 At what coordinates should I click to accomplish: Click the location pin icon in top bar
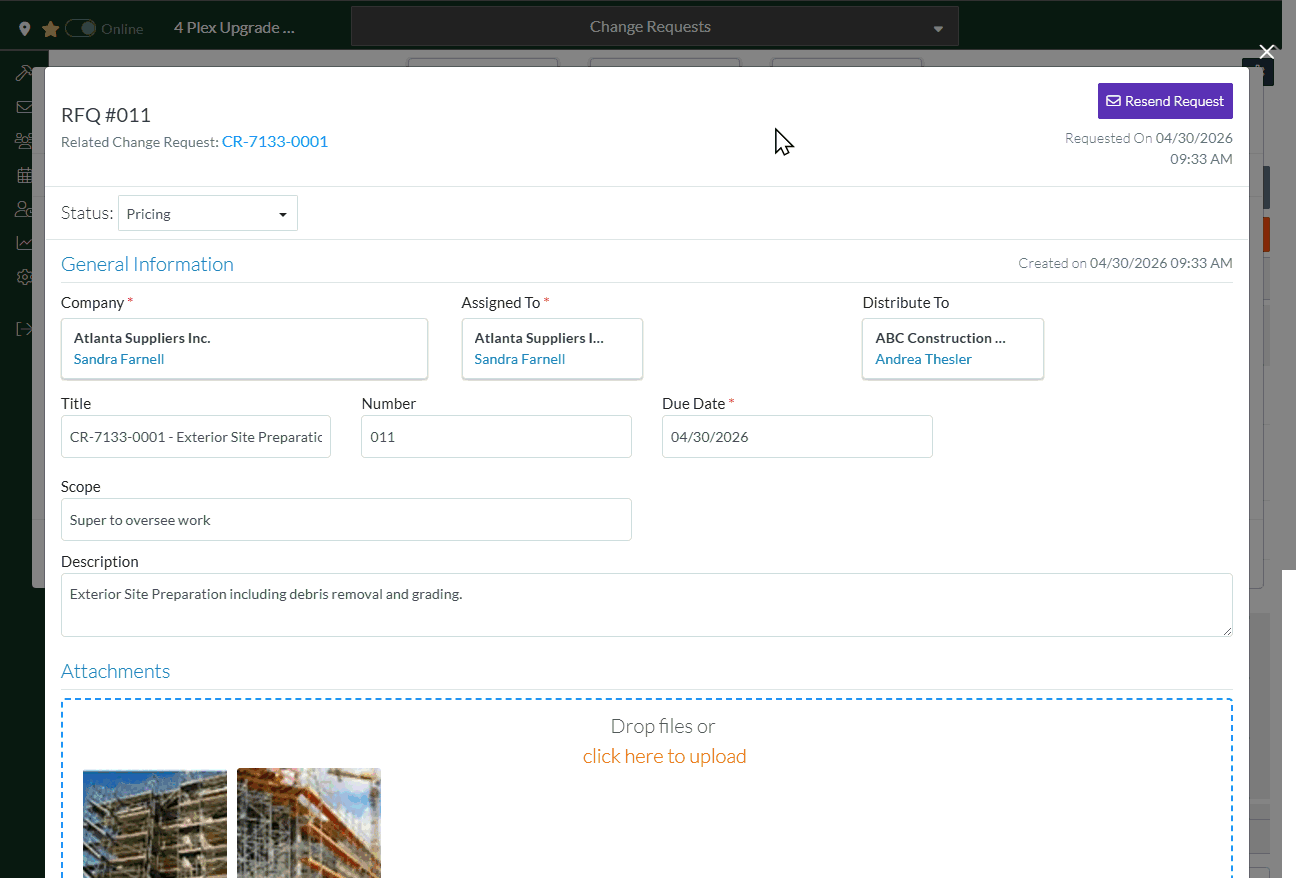click(25, 29)
